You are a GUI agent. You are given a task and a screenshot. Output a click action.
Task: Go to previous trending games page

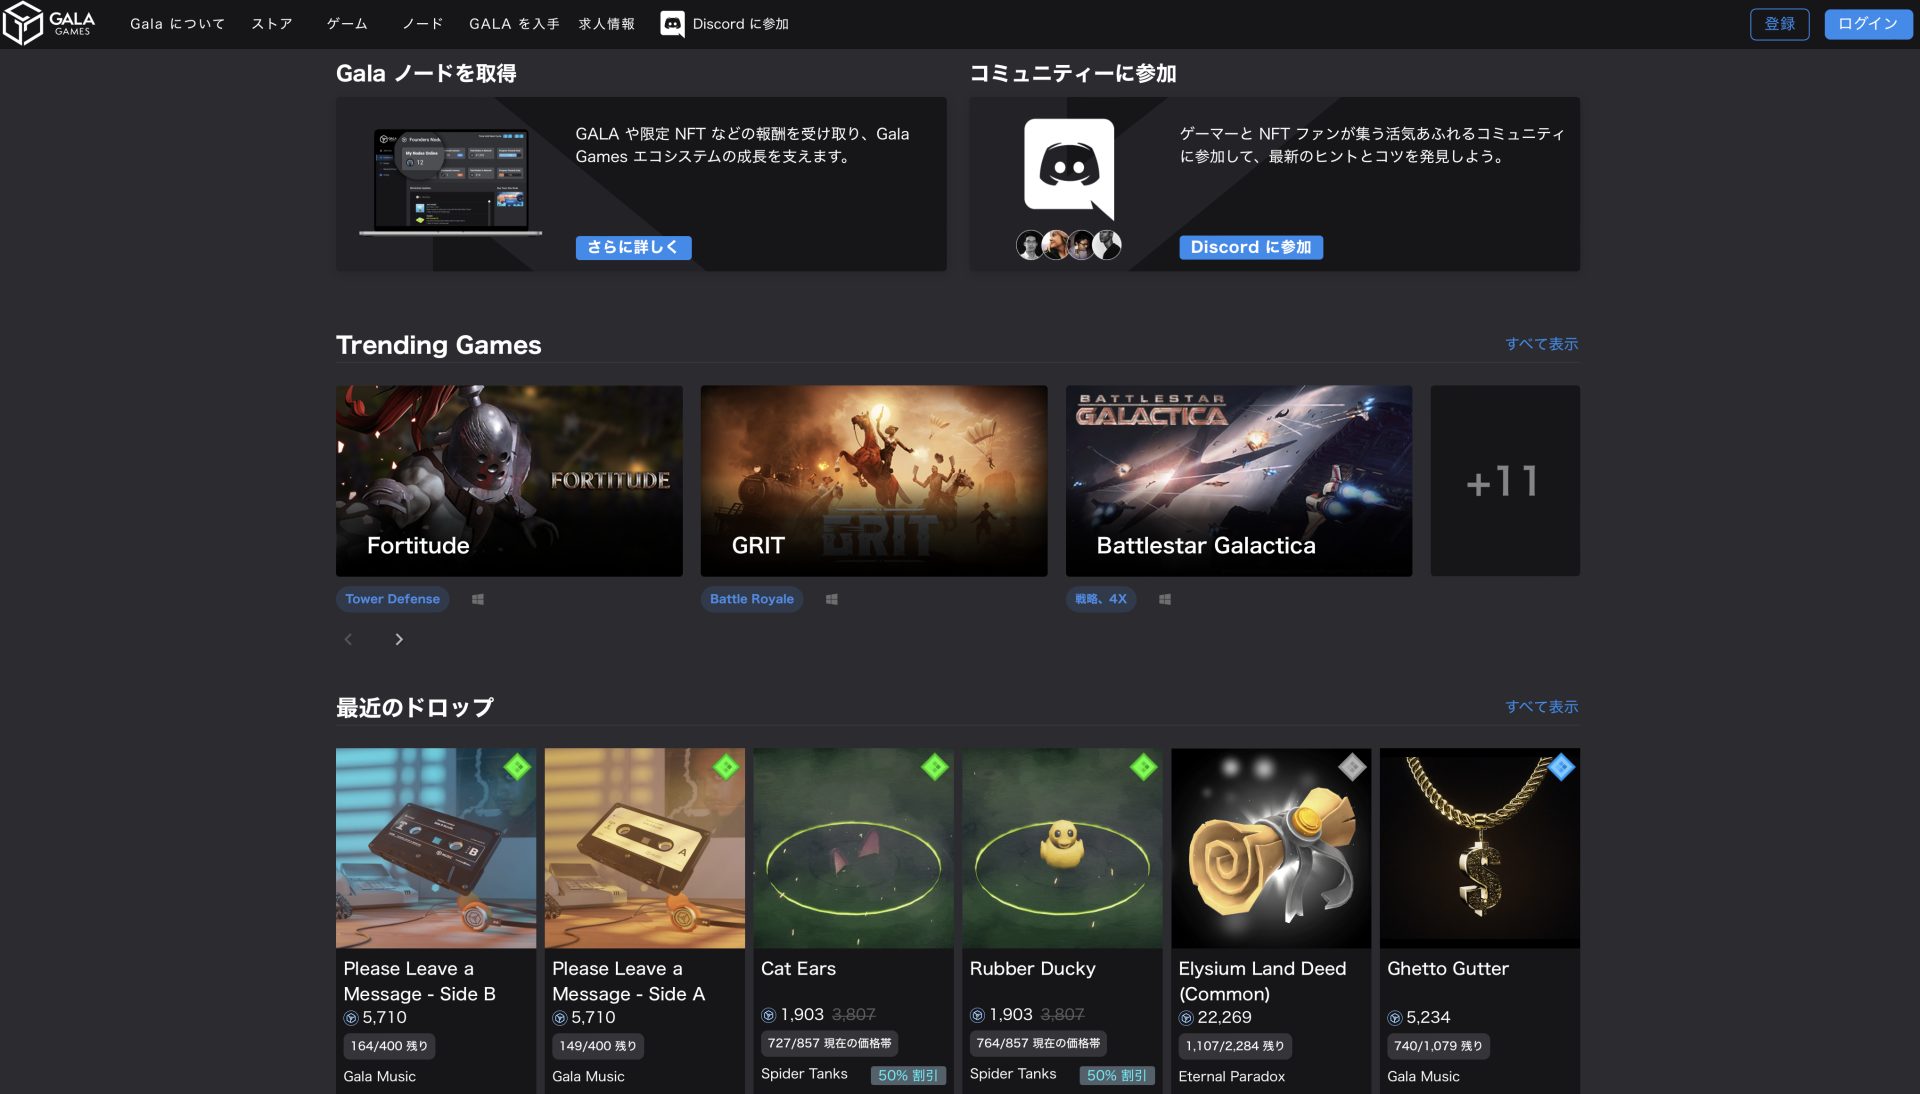click(x=348, y=639)
